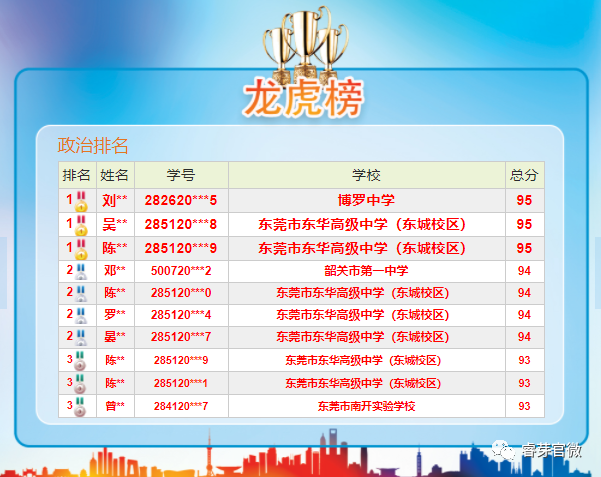Select the name cell 罗**
The width and height of the screenshot is (601, 477).
pos(115,315)
